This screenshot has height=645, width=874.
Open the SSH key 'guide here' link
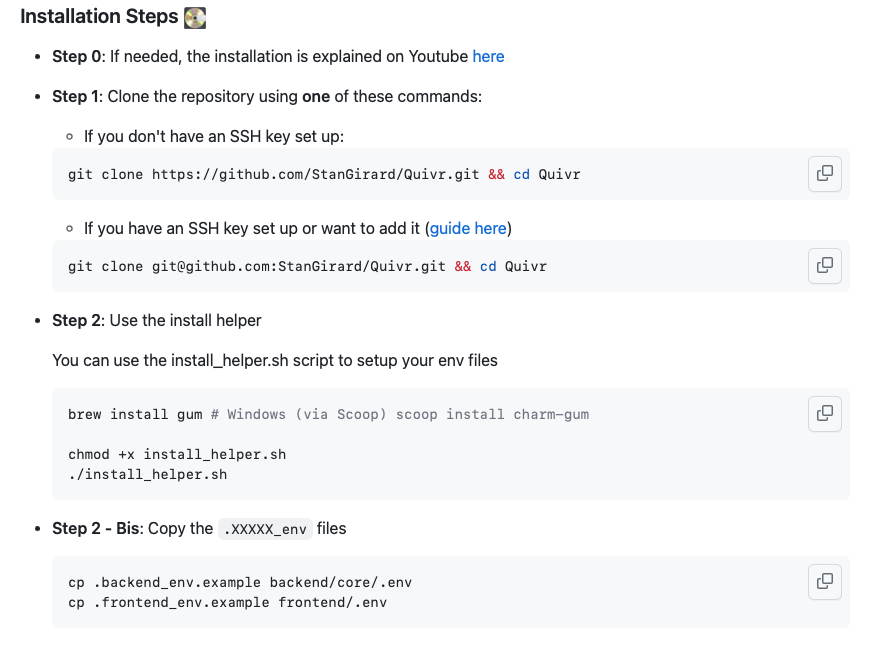point(469,228)
